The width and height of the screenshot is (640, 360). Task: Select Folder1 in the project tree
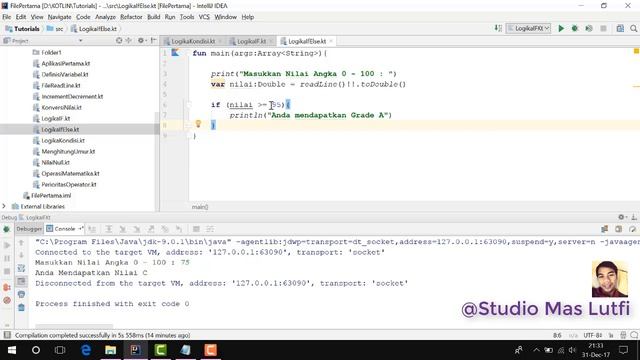47,52
